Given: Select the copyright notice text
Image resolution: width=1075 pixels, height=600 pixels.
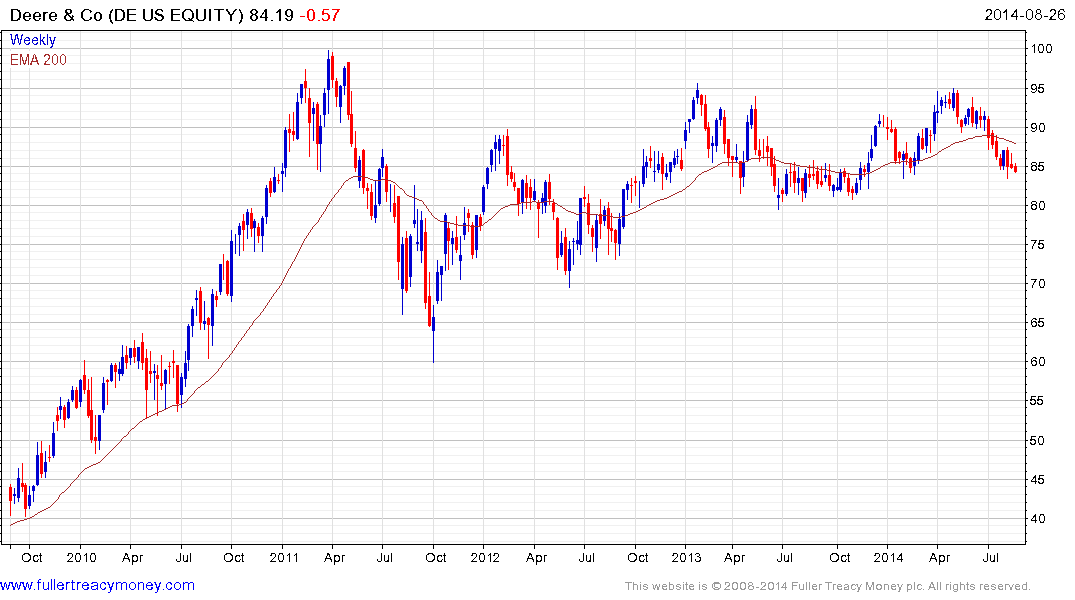Looking at the screenshot, I should (x=828, y=586).
